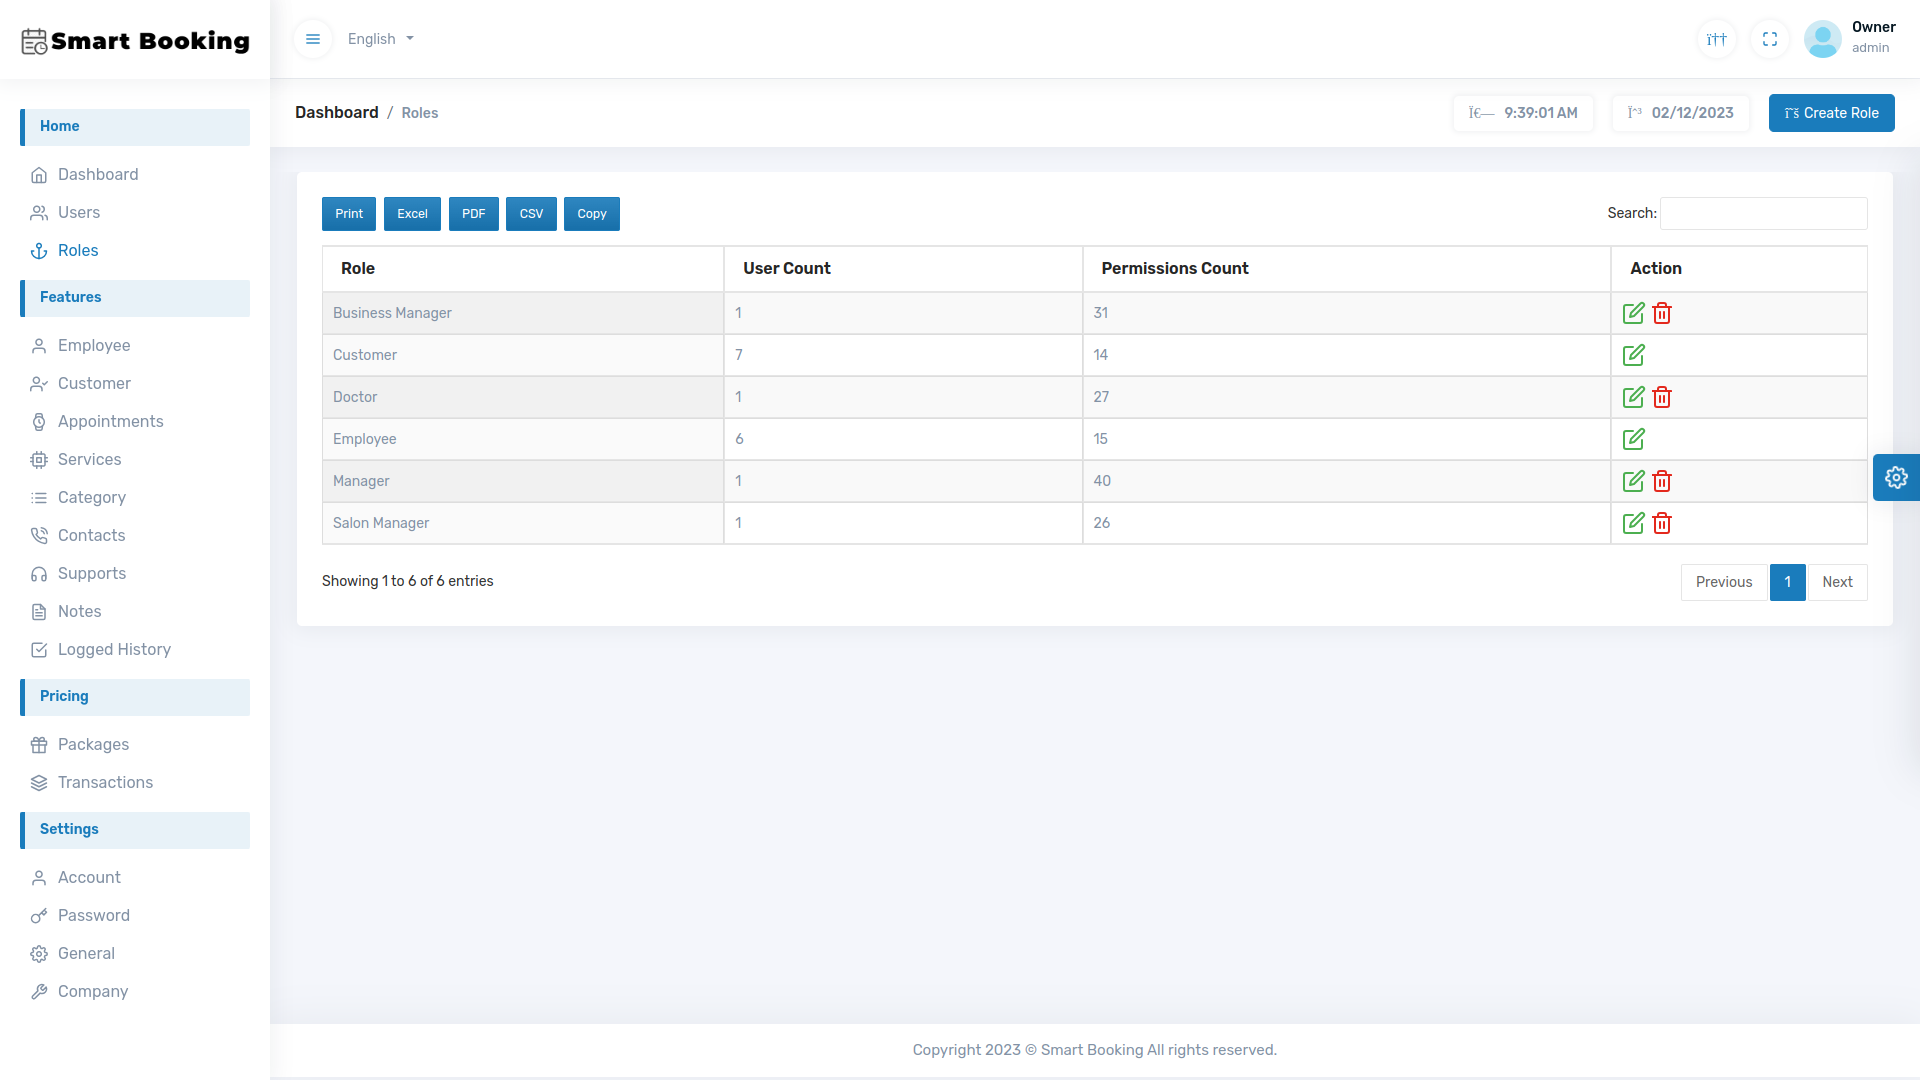Viewport: 1920px width, 1080px height.
Task: Go to Next pagination page
Action: 1837,582
